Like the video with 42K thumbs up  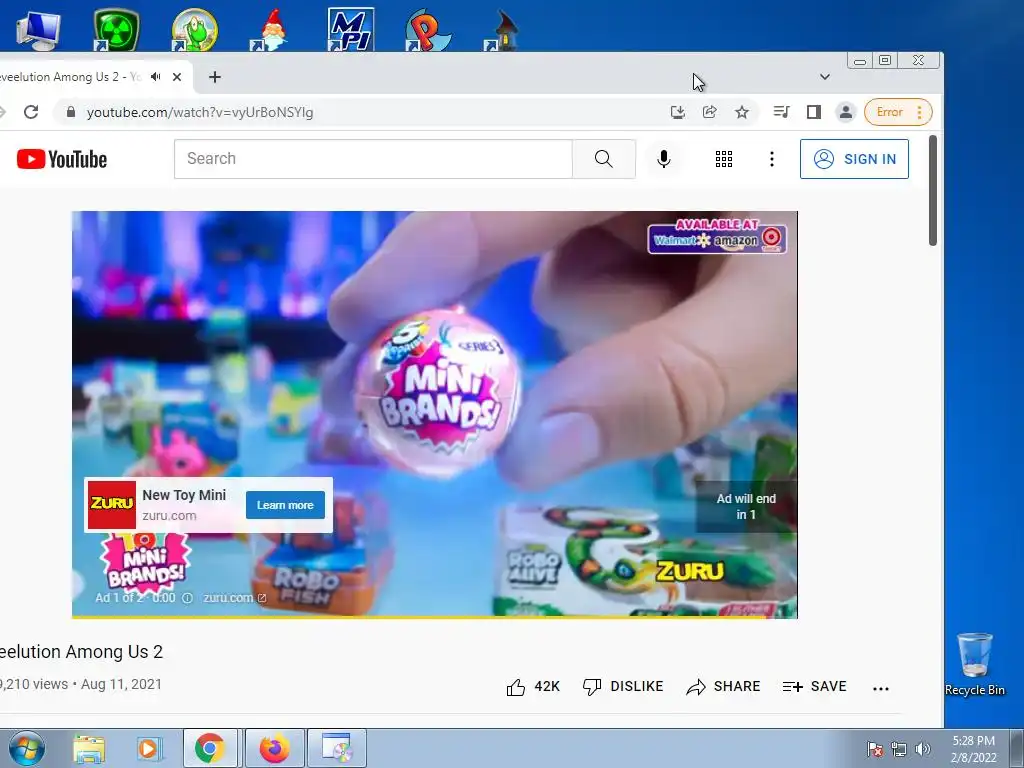pyautogui.click(x=533, y=686)
